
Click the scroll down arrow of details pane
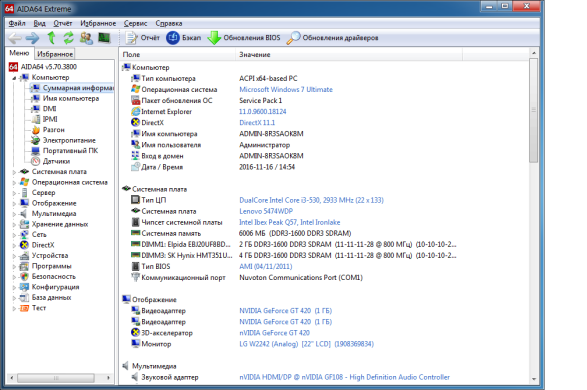tap(533, 379)
